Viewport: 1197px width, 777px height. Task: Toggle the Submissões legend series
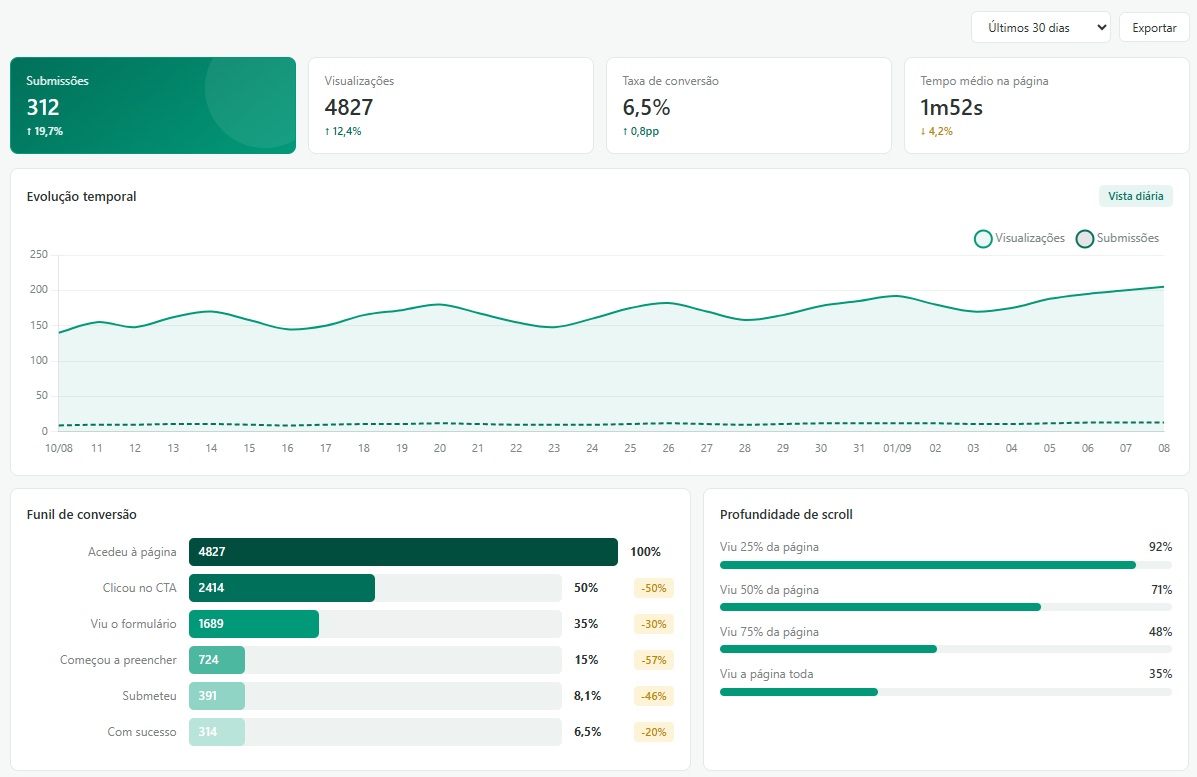point(1117,238)
